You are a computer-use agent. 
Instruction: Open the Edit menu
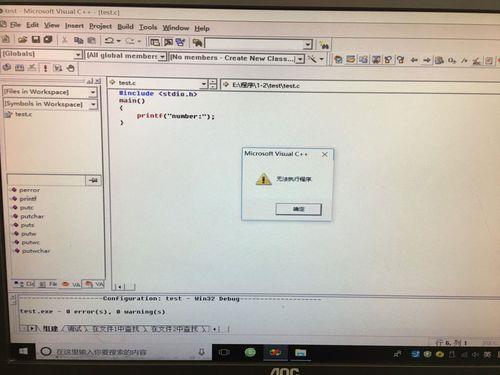pyautogui.click(x=32, y=25)
